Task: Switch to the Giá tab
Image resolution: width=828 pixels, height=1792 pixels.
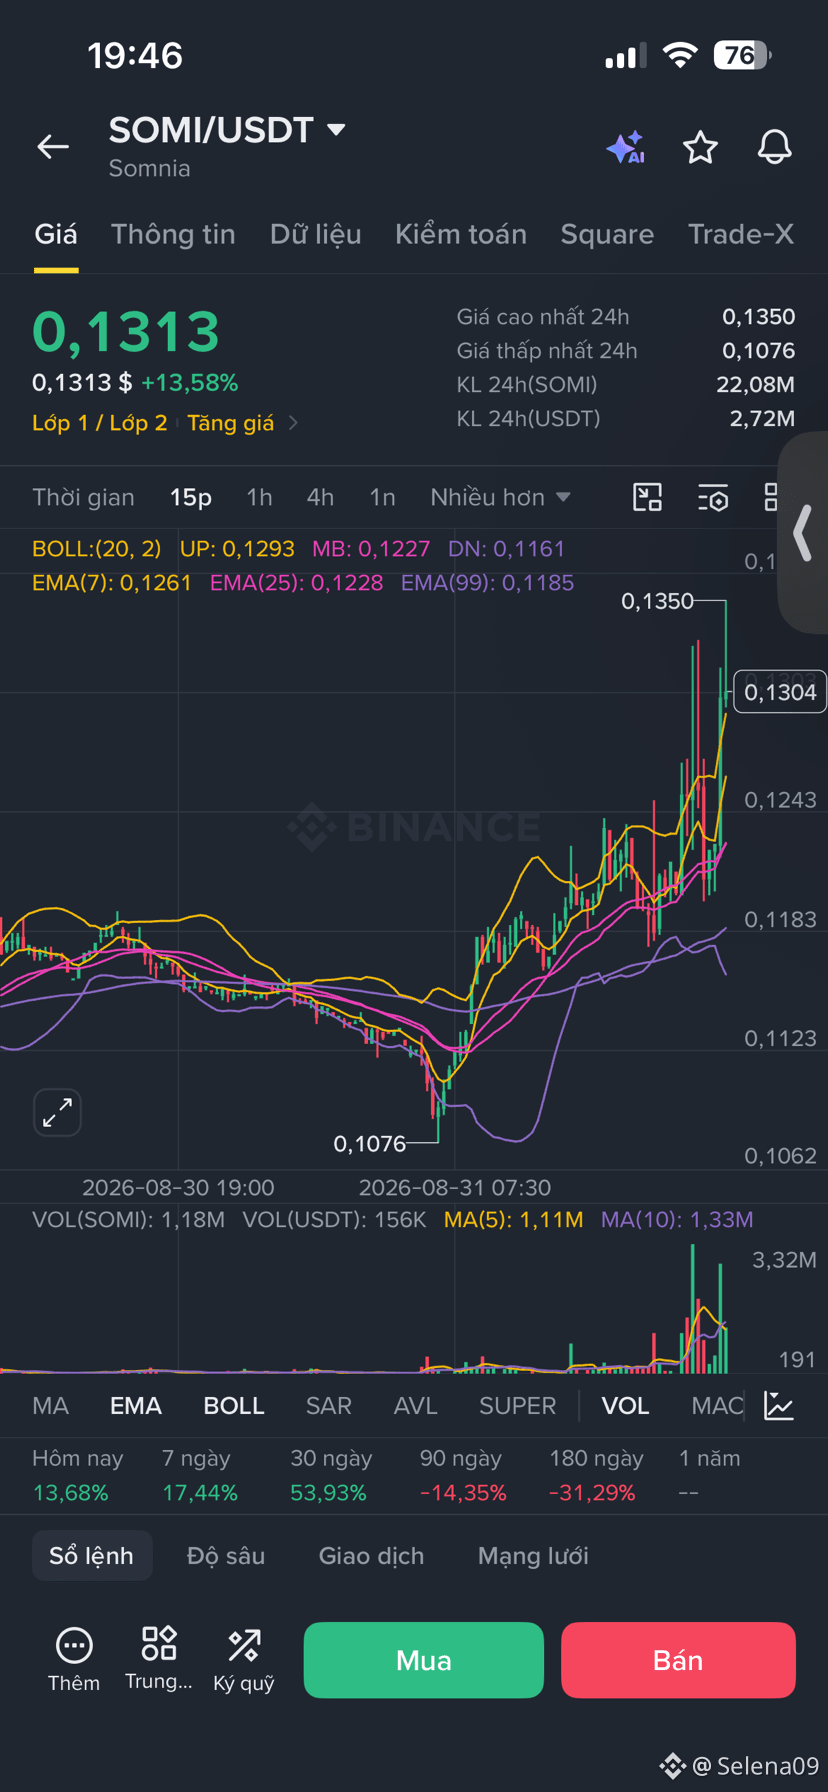Action: click(56, 235)
